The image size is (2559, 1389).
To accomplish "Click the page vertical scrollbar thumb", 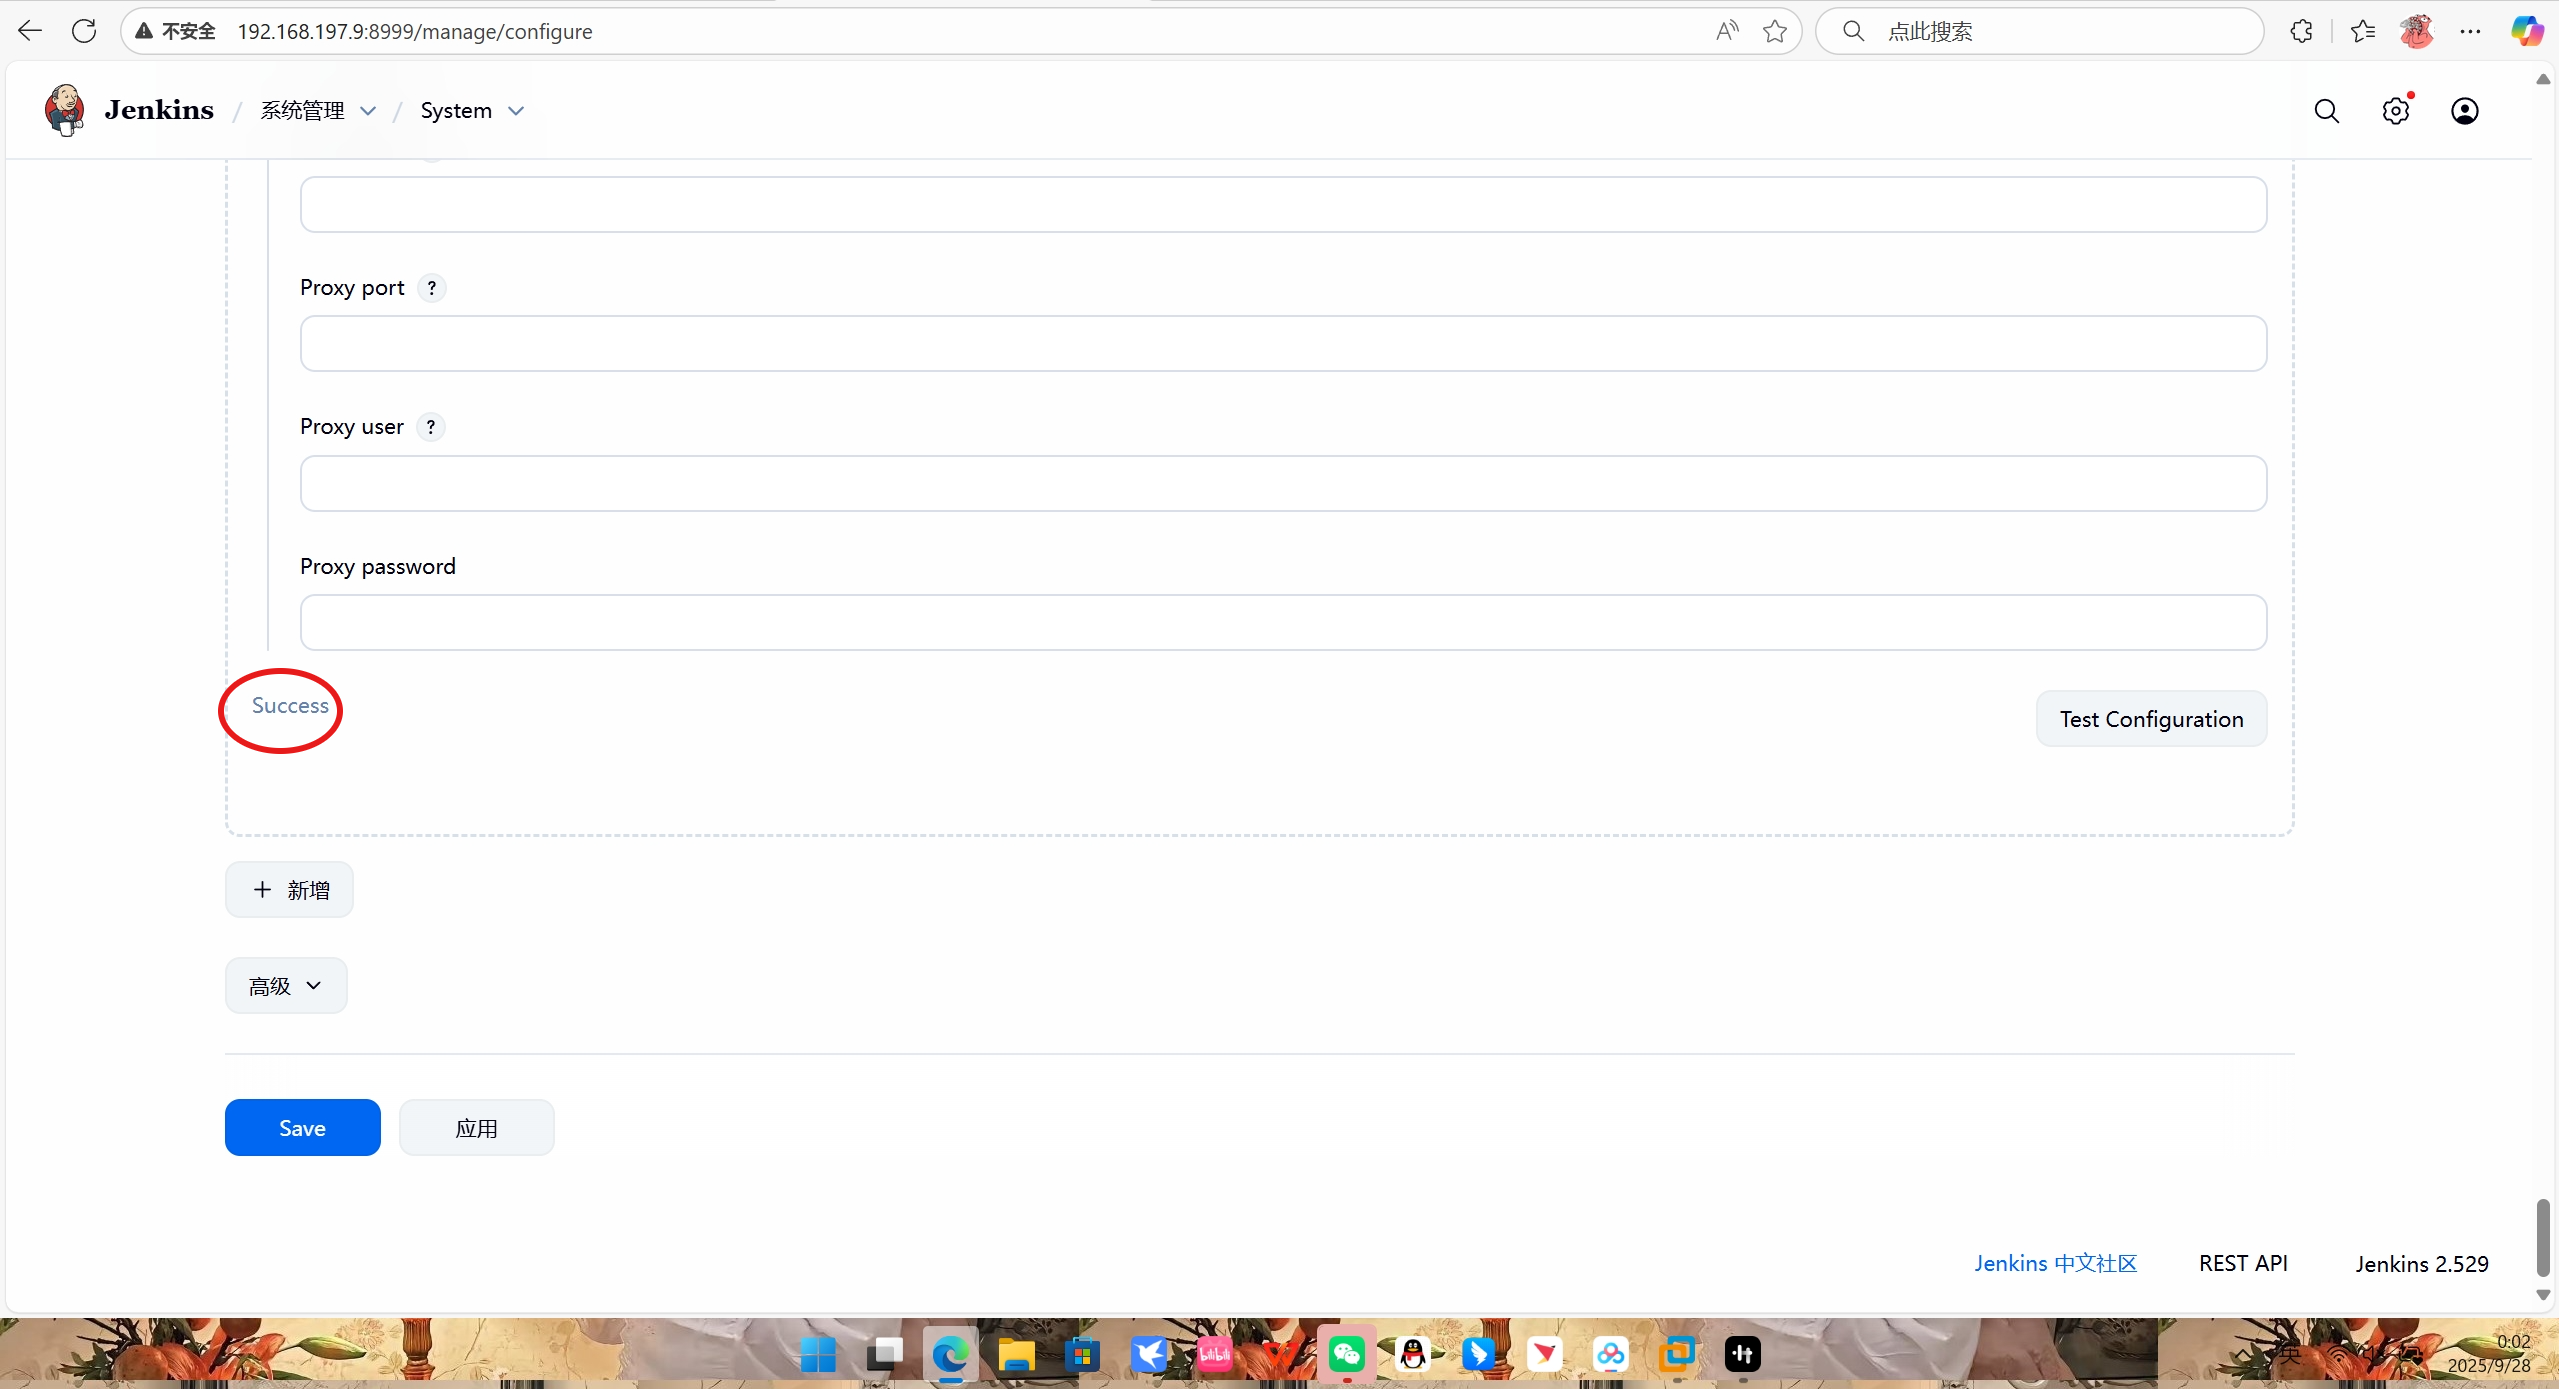I will click(x=2543, y=1238).
